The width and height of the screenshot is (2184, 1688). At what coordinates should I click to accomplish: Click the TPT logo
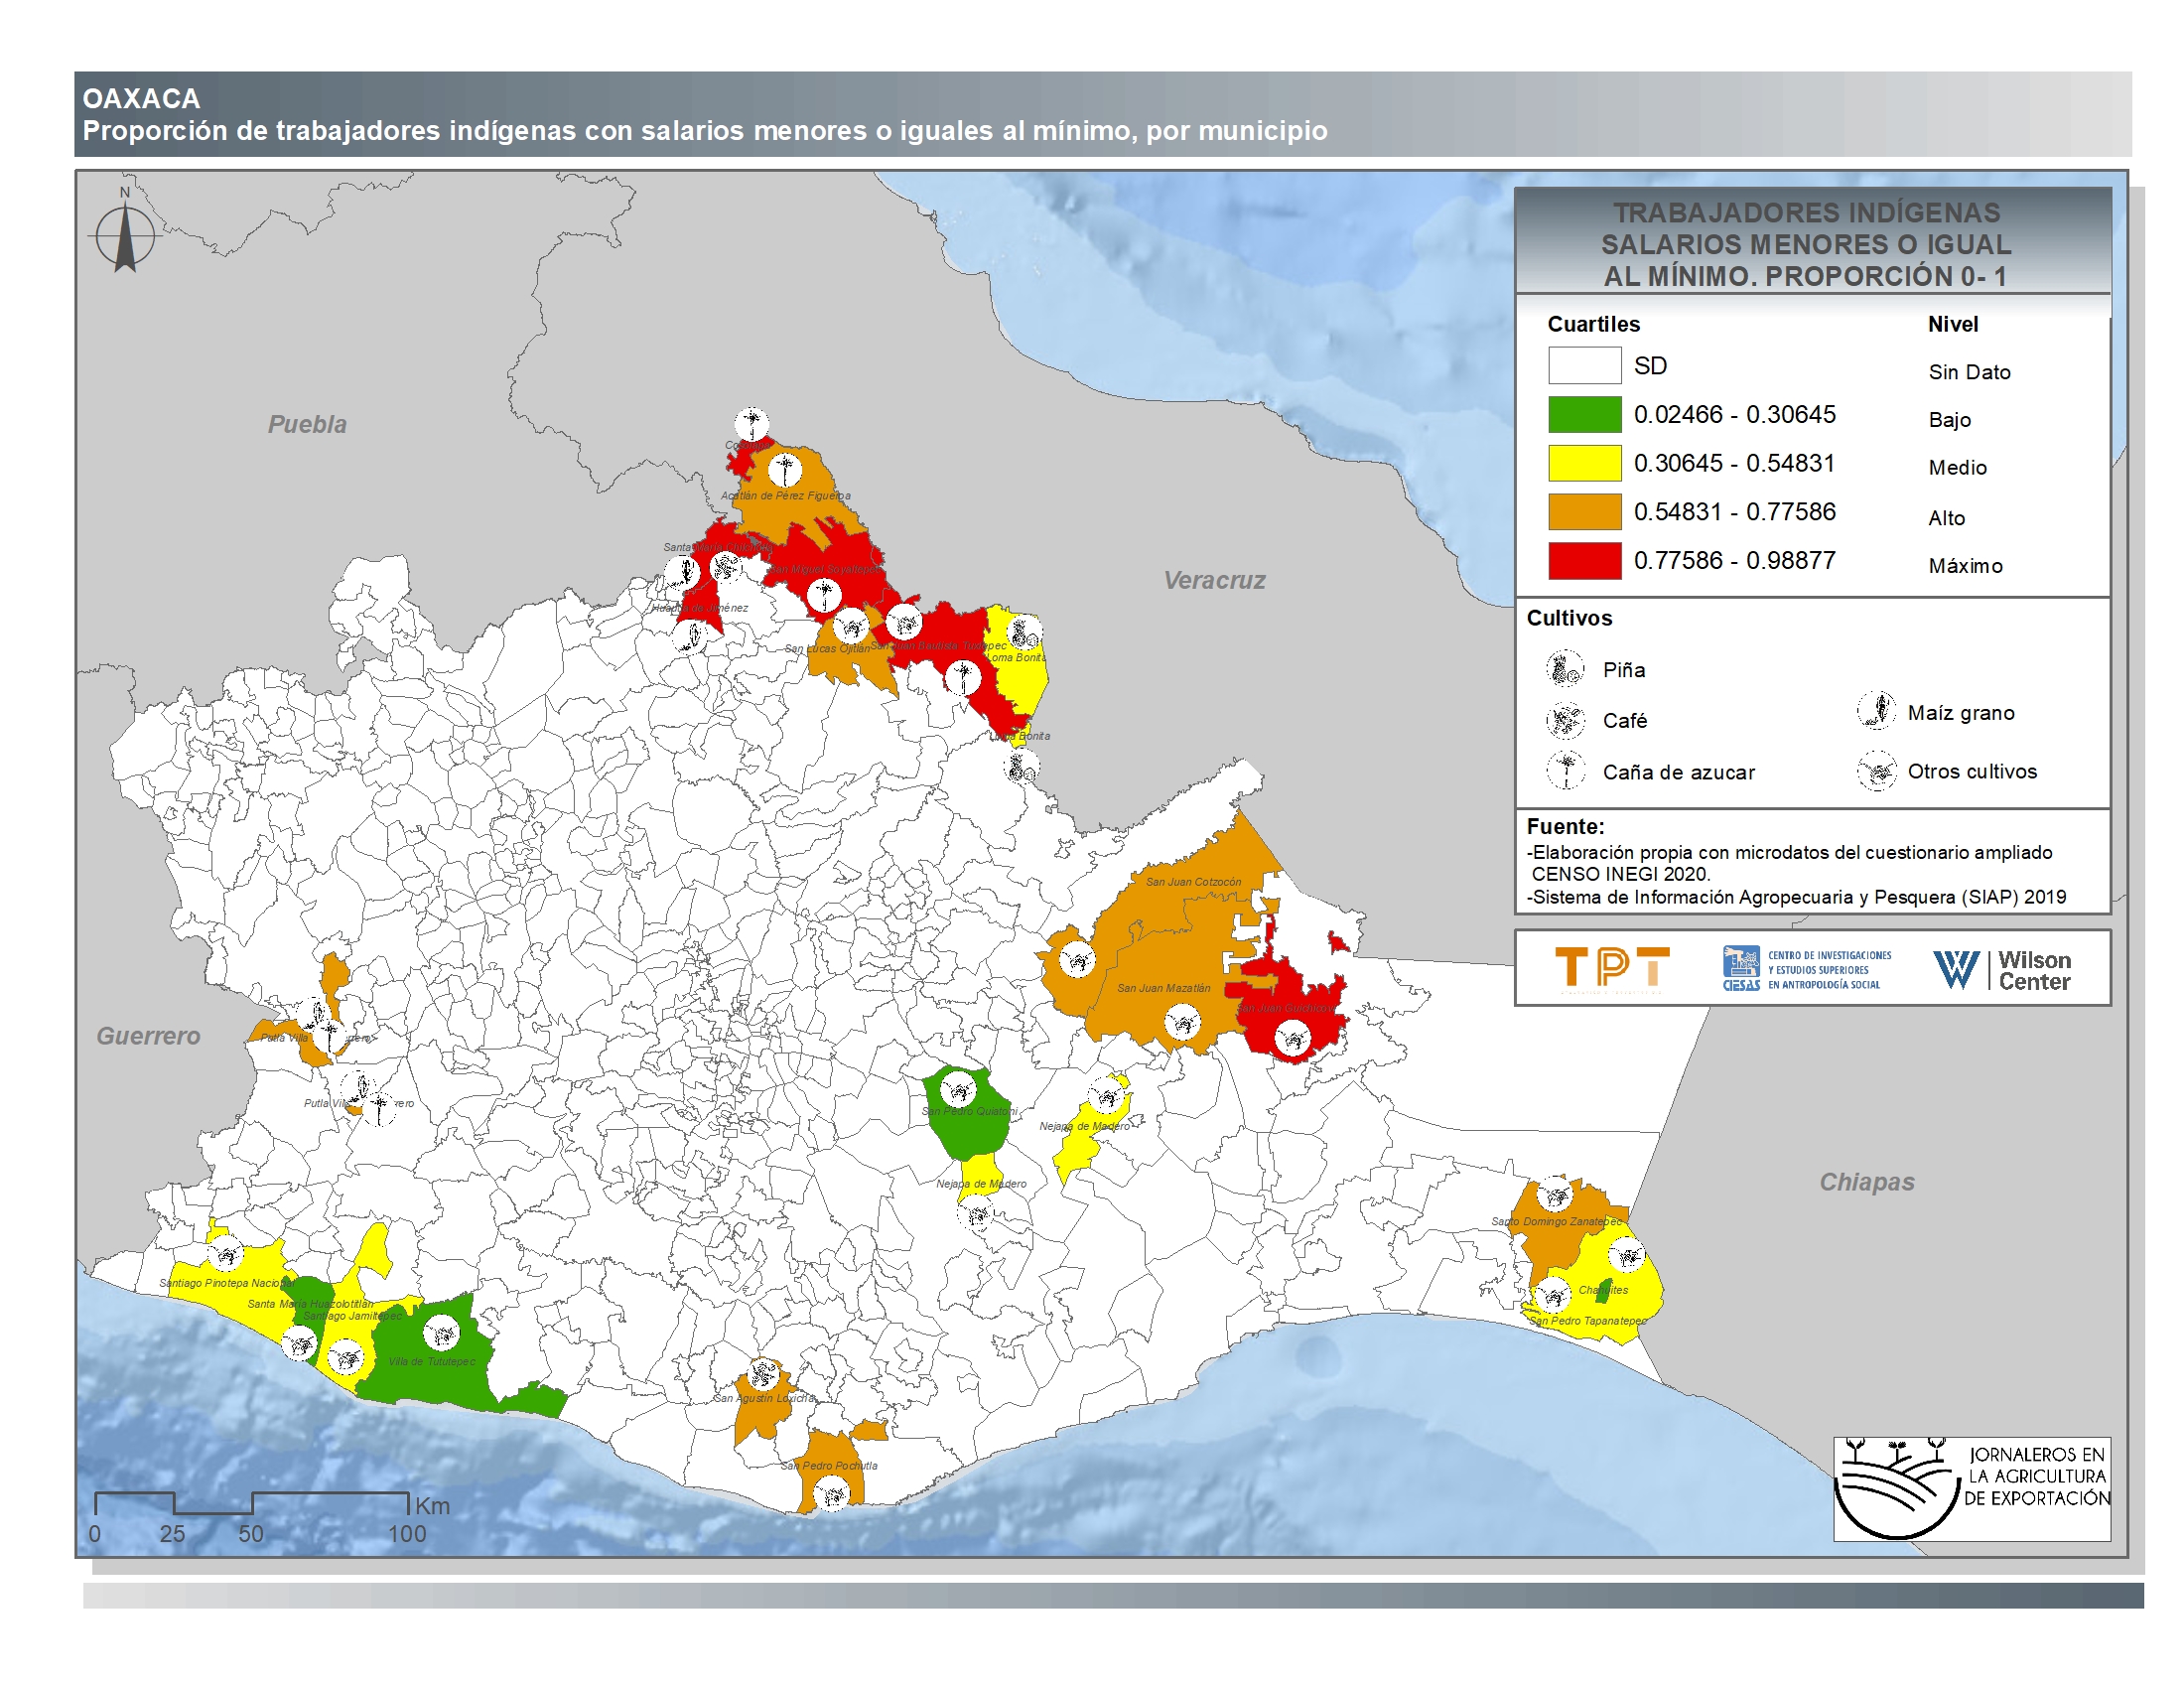tap(1612, 968)
